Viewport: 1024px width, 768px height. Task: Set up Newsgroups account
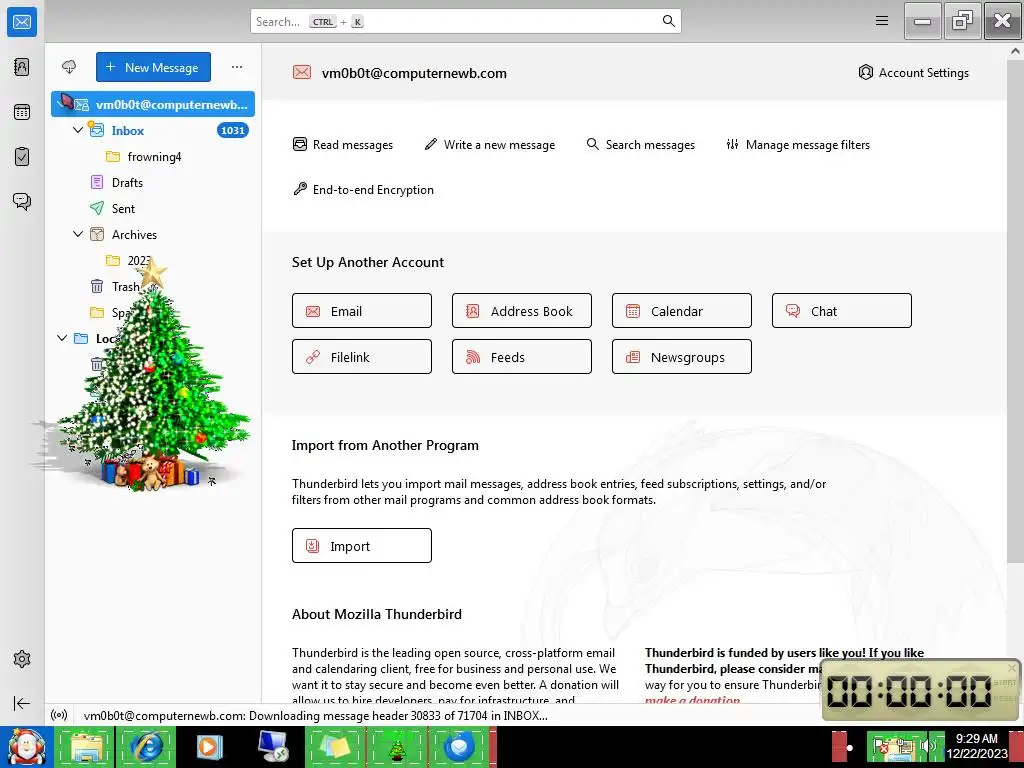(x=682, y=357)
